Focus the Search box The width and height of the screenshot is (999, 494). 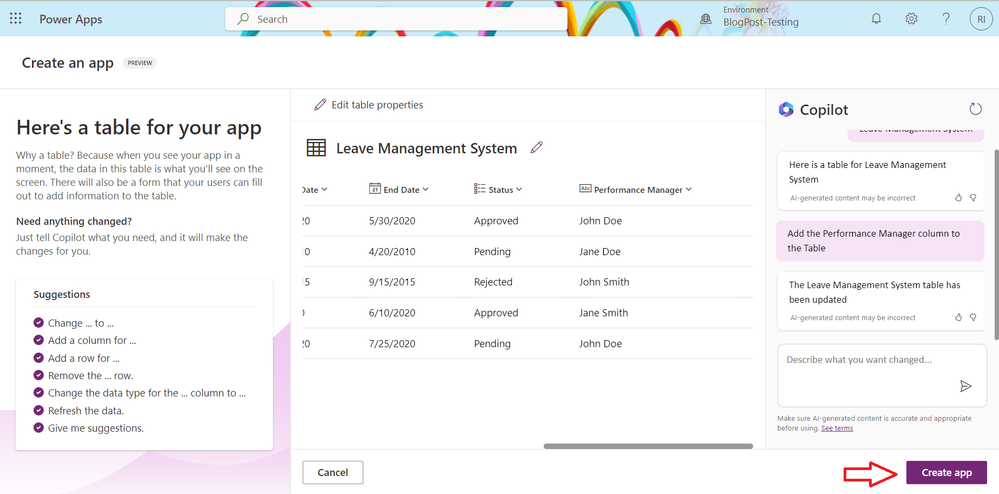tap(396, 19)
